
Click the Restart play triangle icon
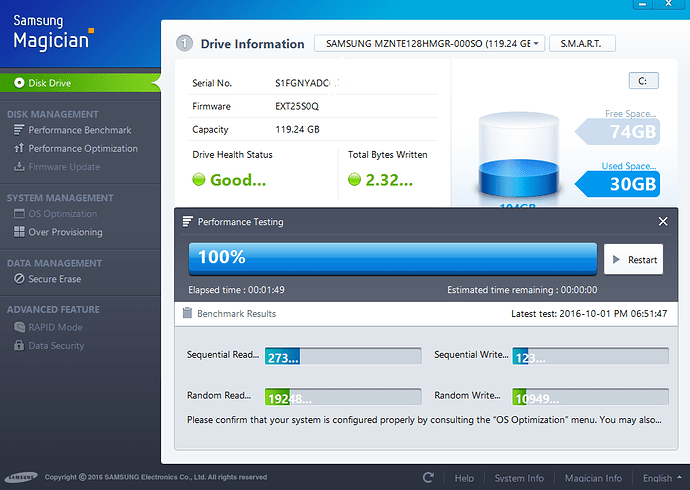point(617,260)
